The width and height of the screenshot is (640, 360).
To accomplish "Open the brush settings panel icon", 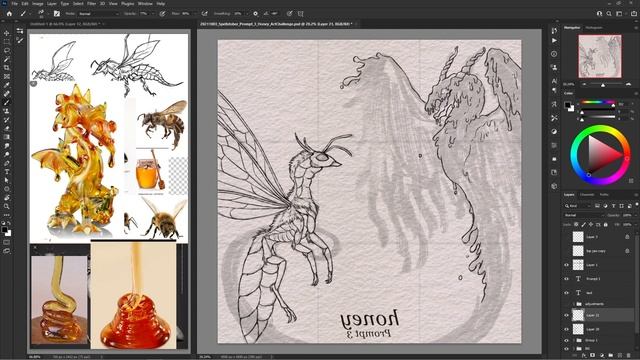I will 57,13.
